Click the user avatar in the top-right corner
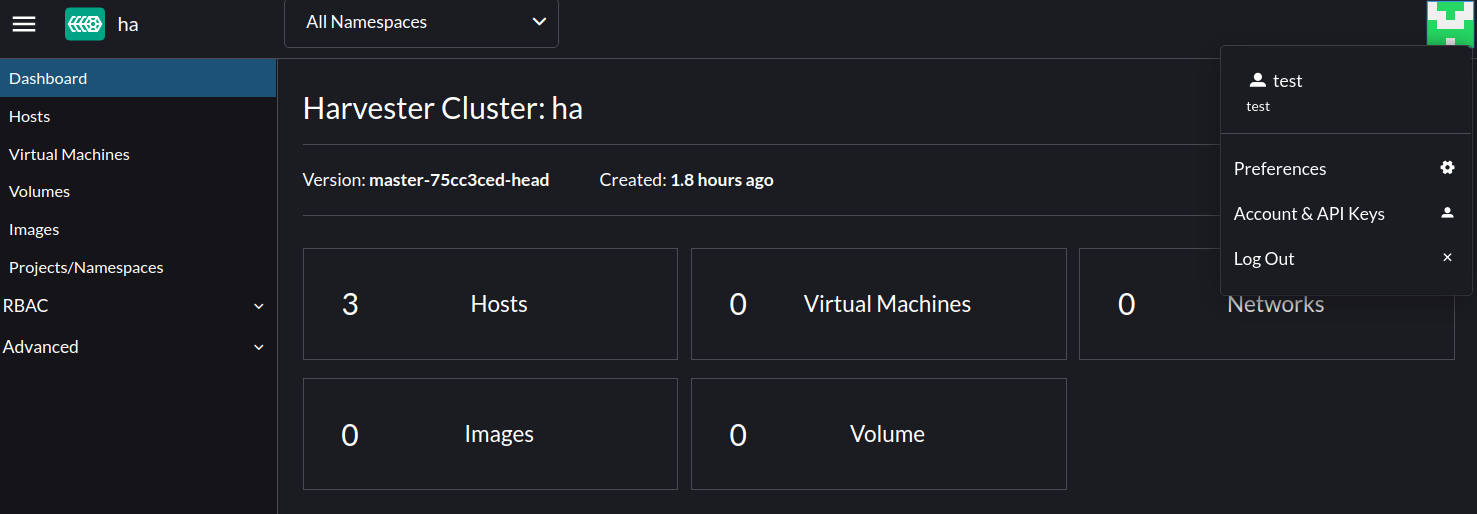Image resolution: width=1477 pixels, height=514 pixels. point(1450,22)
